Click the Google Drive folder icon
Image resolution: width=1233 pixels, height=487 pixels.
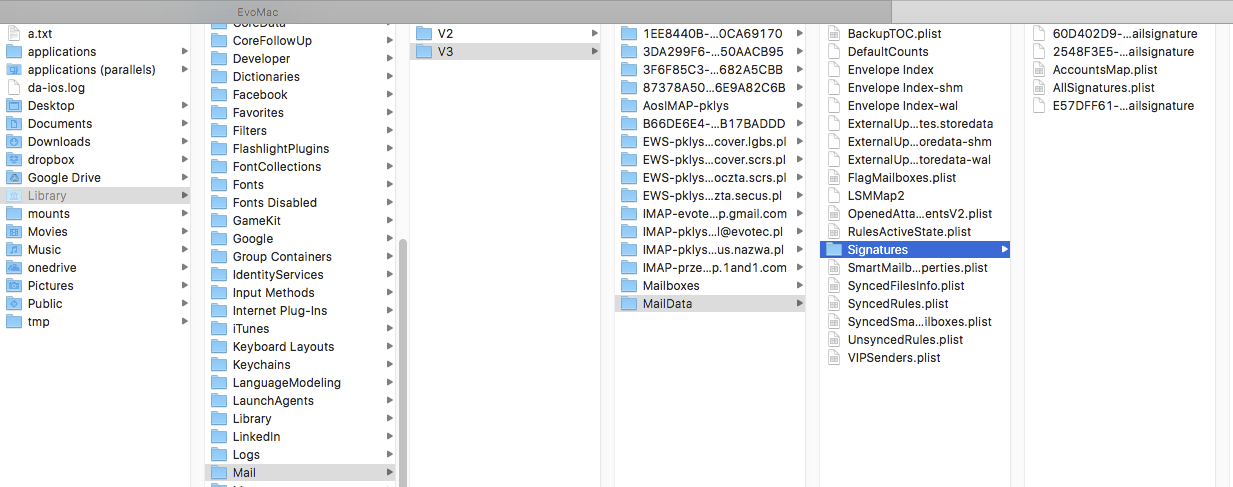[14, 178]
